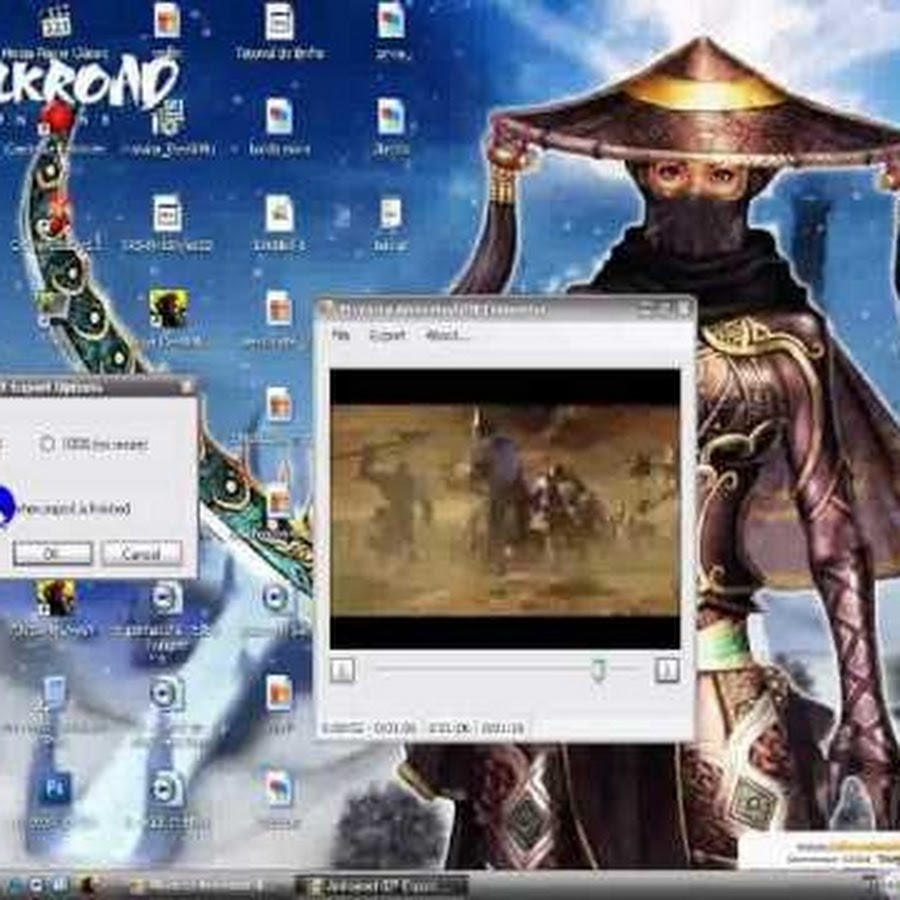Click the end marker button right of slider
The image size is (900, 900).
point(667,670)
